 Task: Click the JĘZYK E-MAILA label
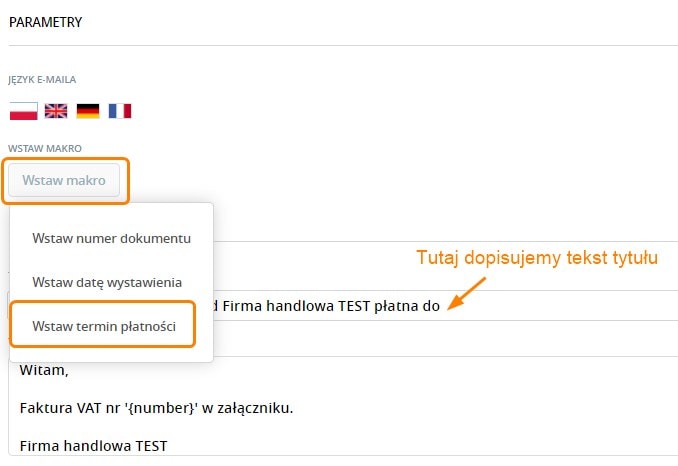[x=42, y=79]
